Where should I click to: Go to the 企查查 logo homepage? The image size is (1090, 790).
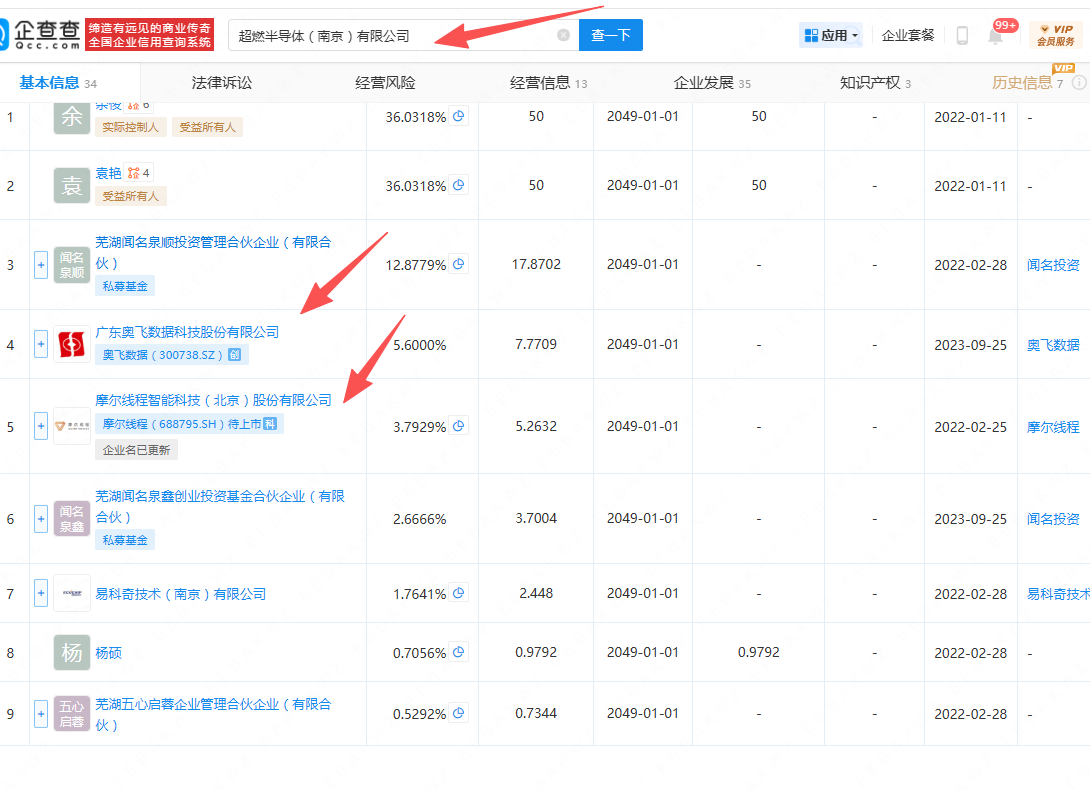[42, 35]
